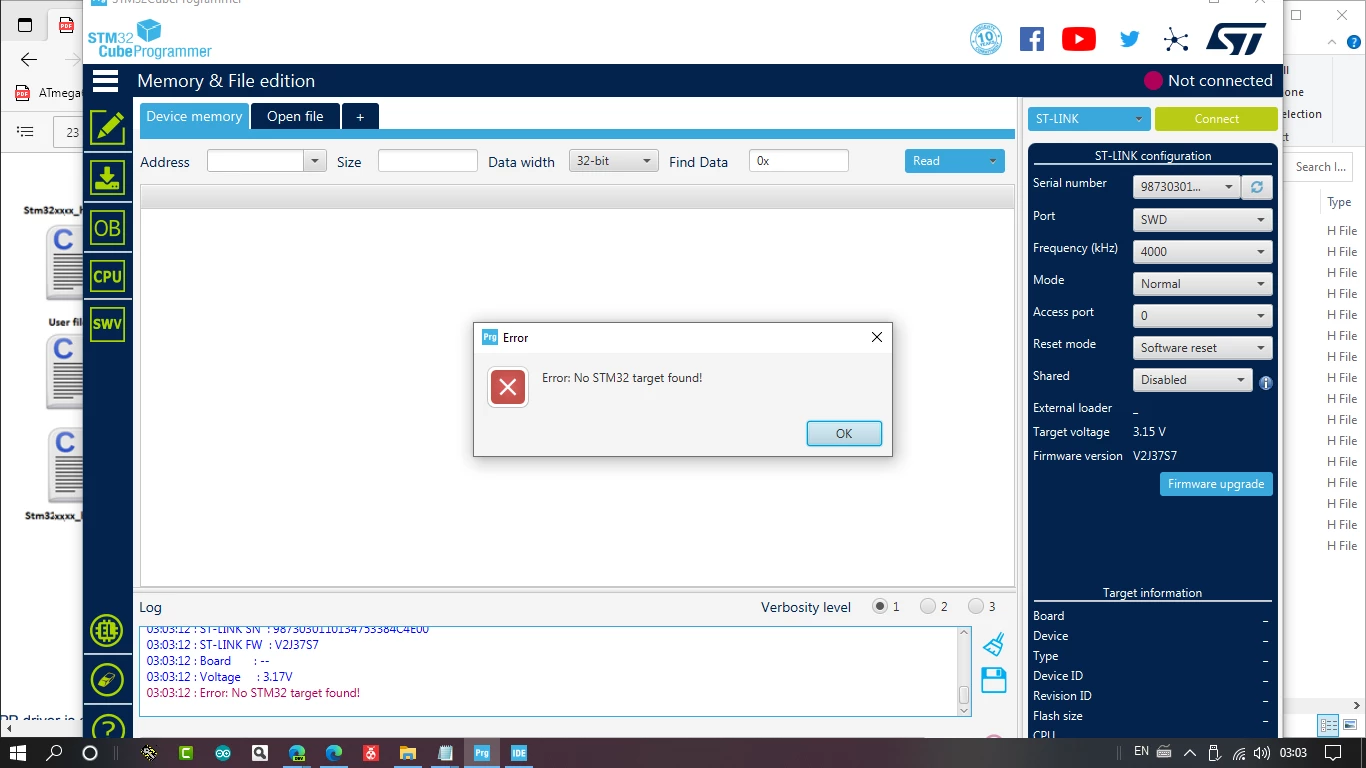Click the green Connect button
Screen dimensions: 1366x768
[x=1216, y=119]
